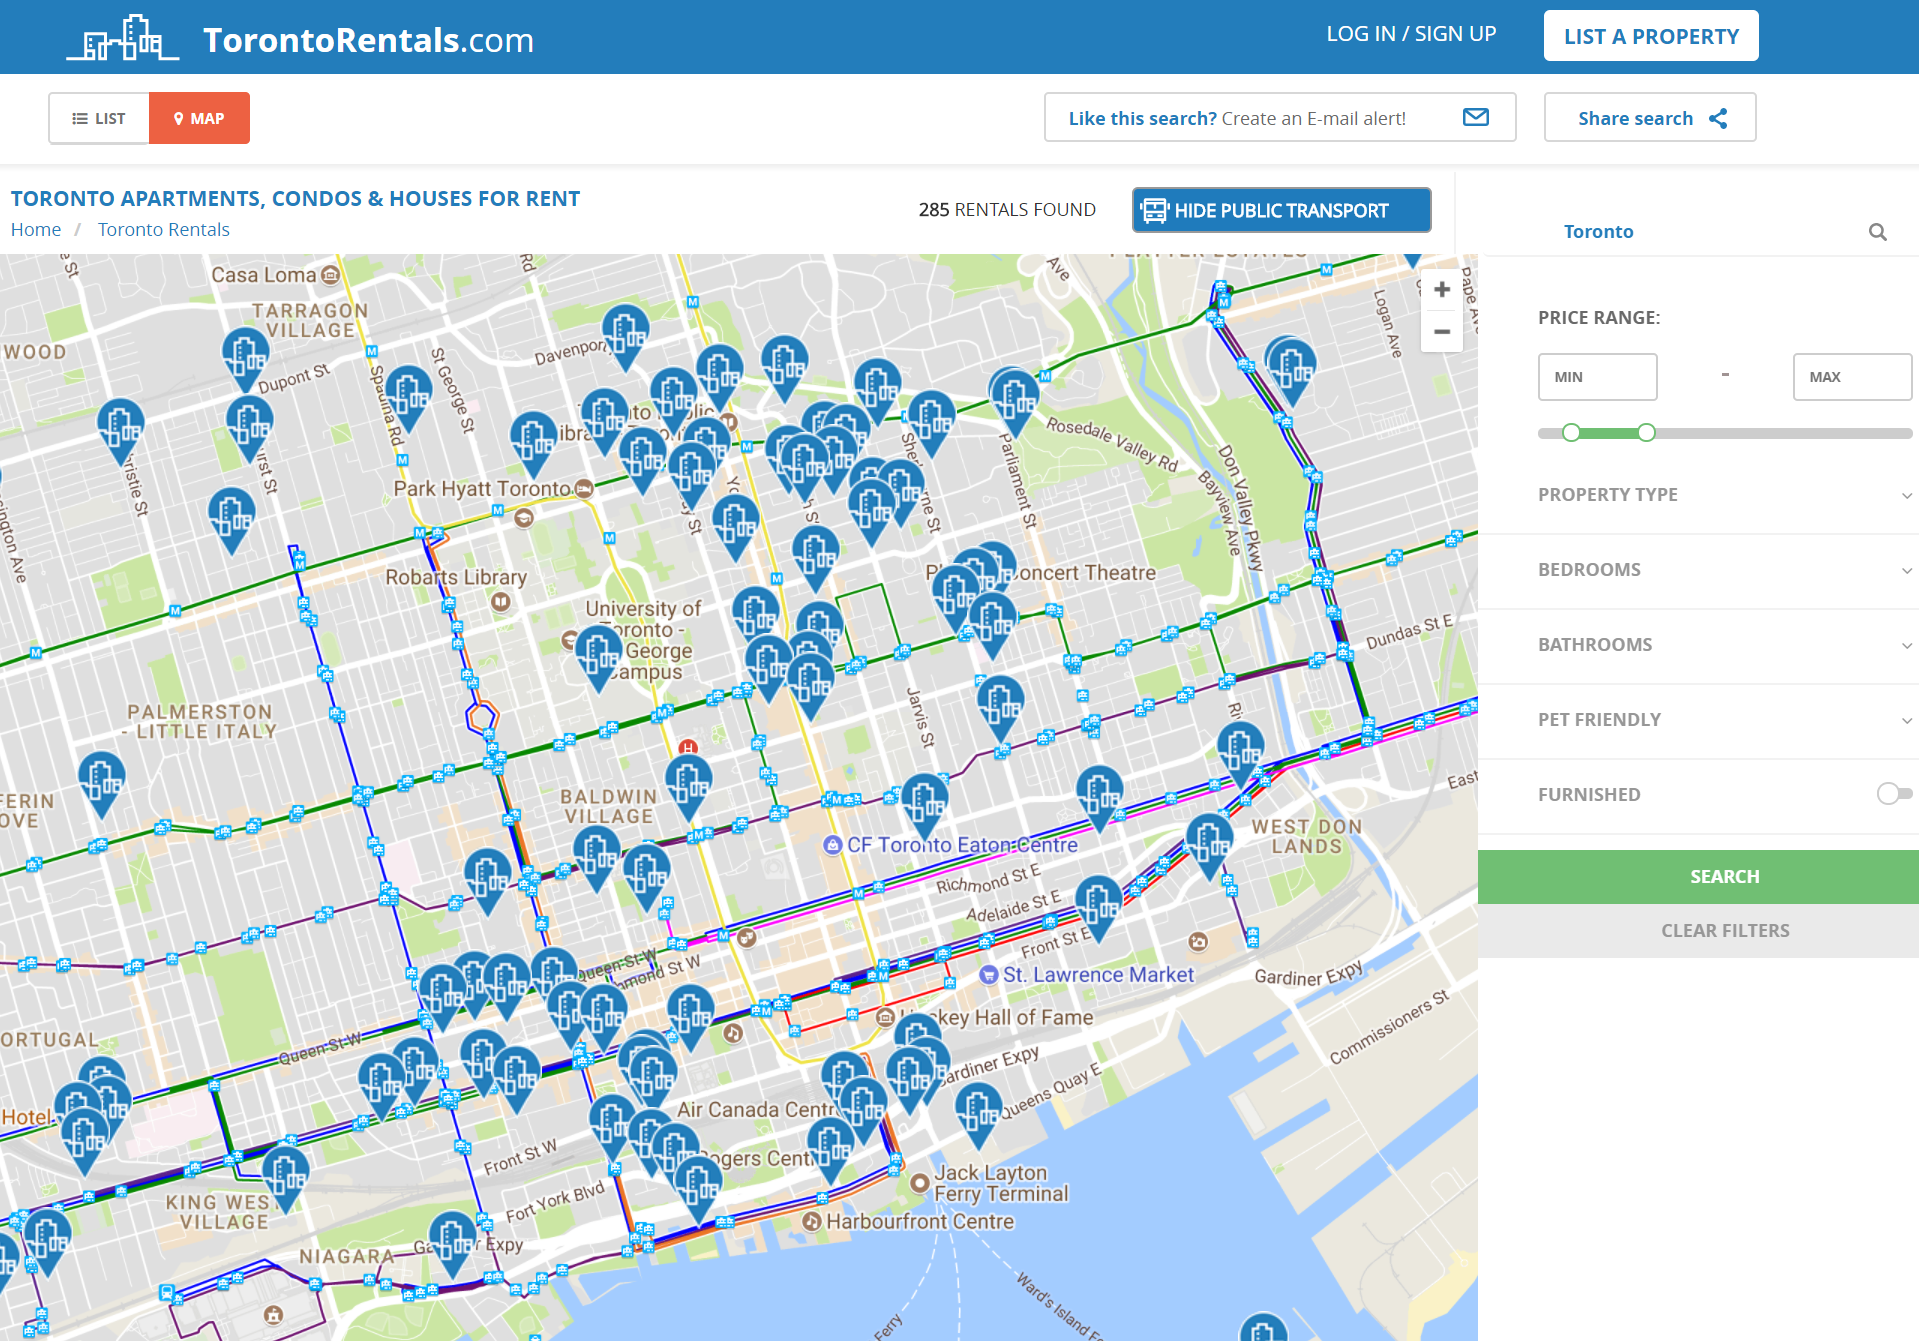Click the Harbourfront Centre label
Screen dimensions: 1919x1341
click(x=920, y=1222)
